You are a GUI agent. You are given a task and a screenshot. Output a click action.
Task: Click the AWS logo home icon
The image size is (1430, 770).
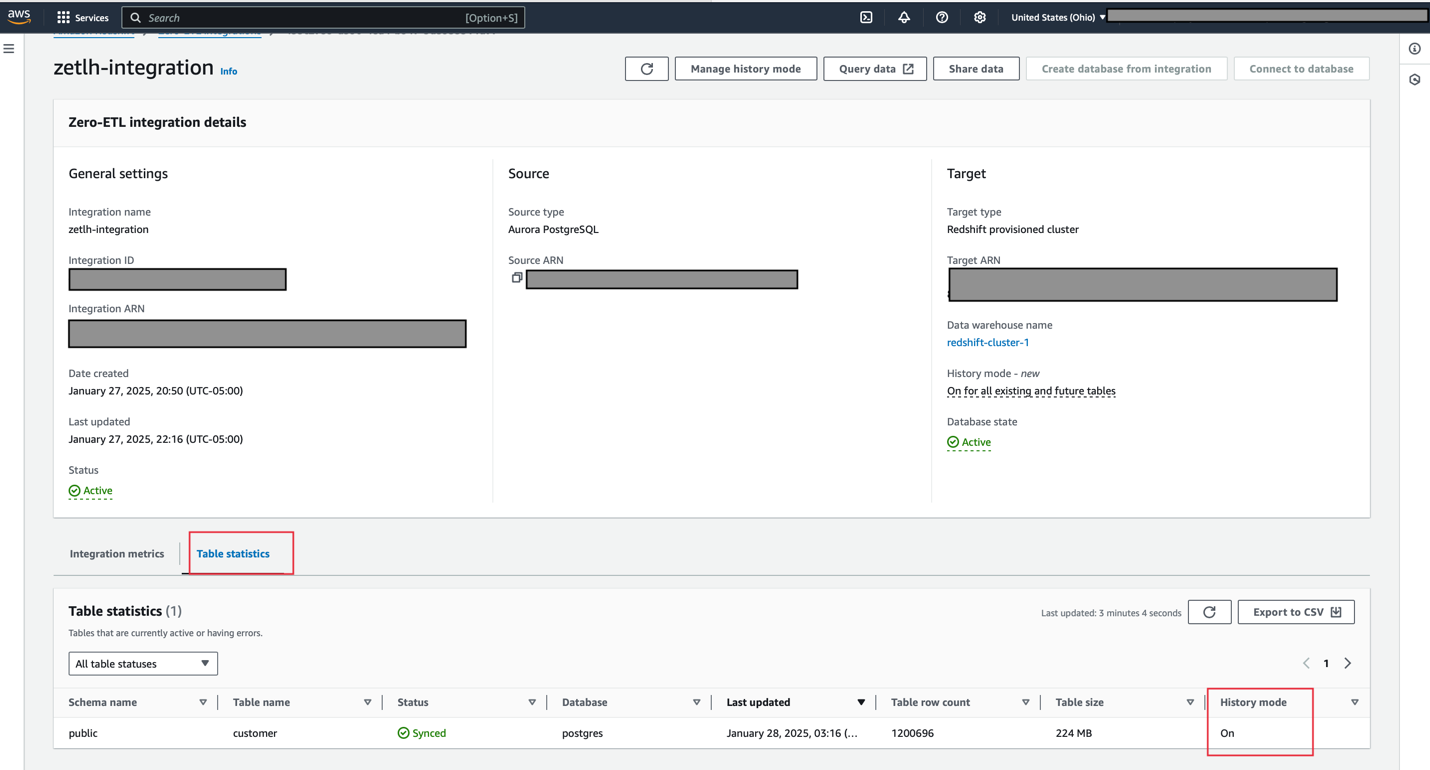(x=19, y=17)
